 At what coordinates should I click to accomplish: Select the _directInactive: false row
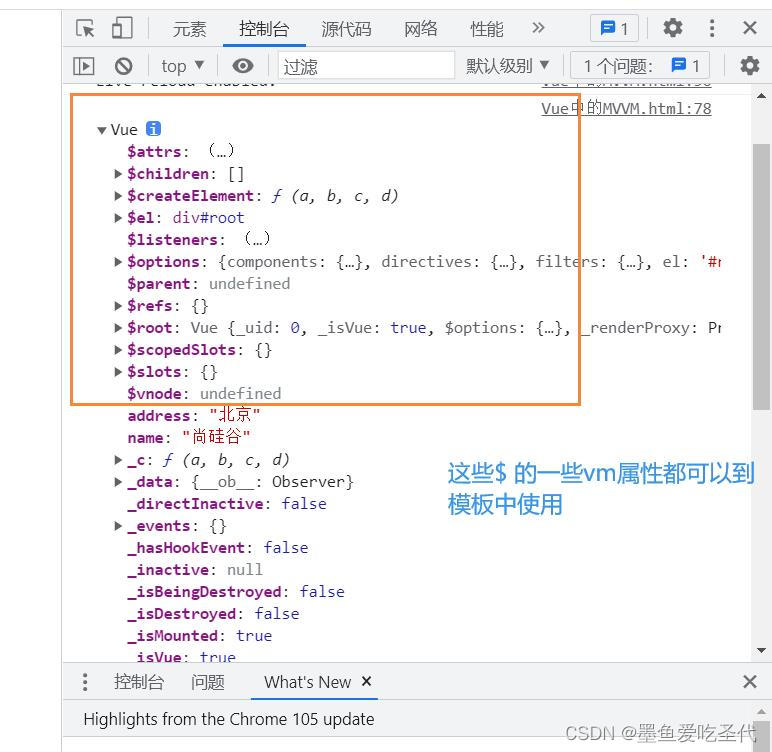[x=227, y=503]
